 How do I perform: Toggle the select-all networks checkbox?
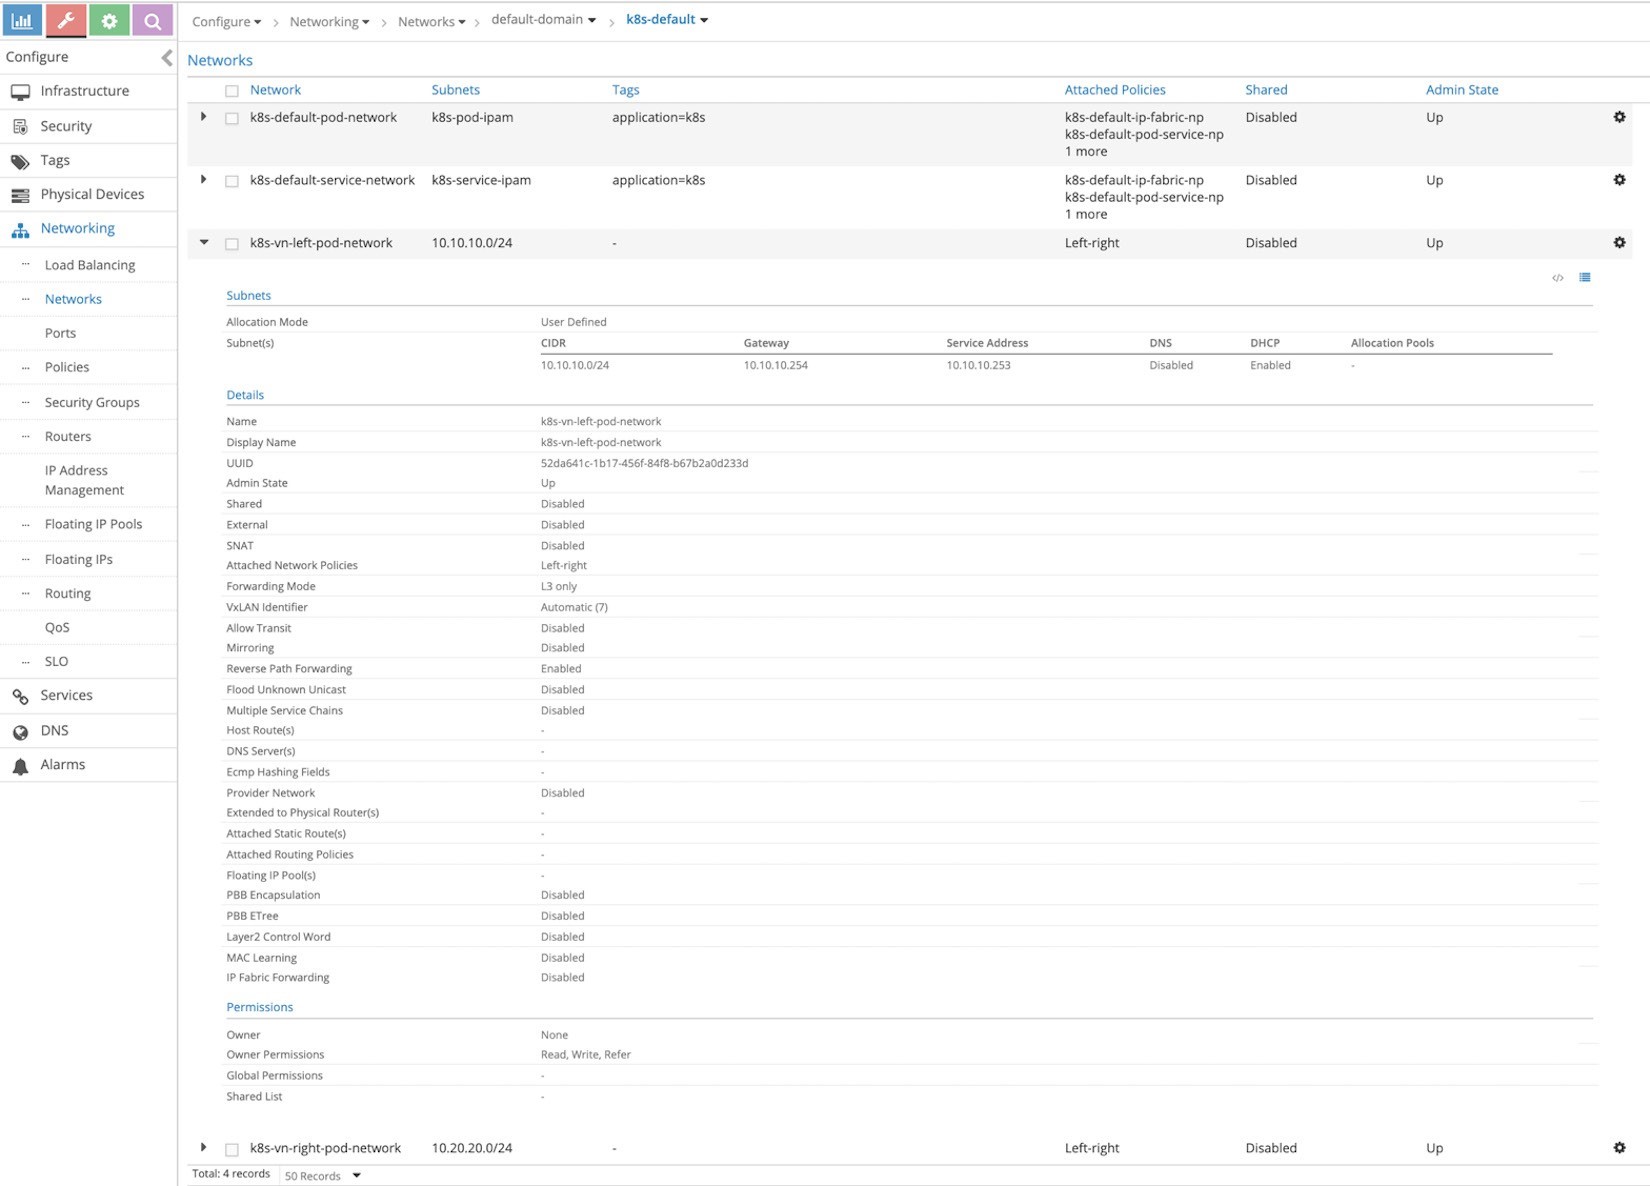232,91
